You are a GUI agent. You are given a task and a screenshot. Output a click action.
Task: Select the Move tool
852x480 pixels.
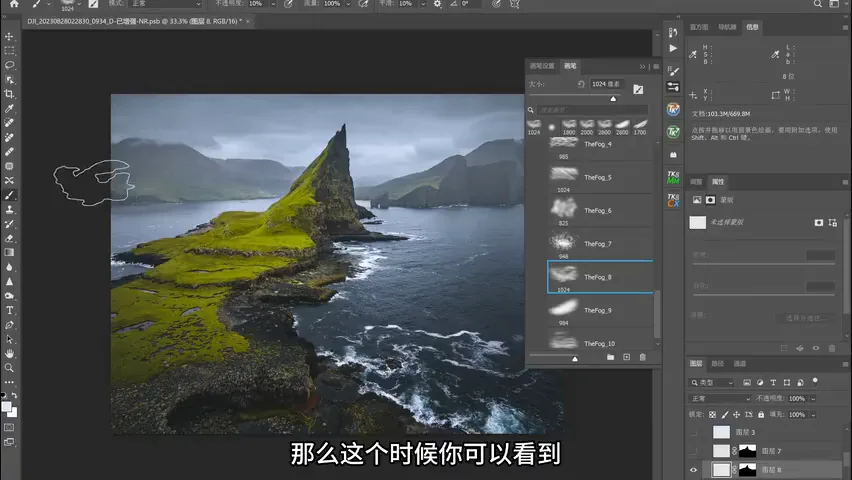pos(9,36)
